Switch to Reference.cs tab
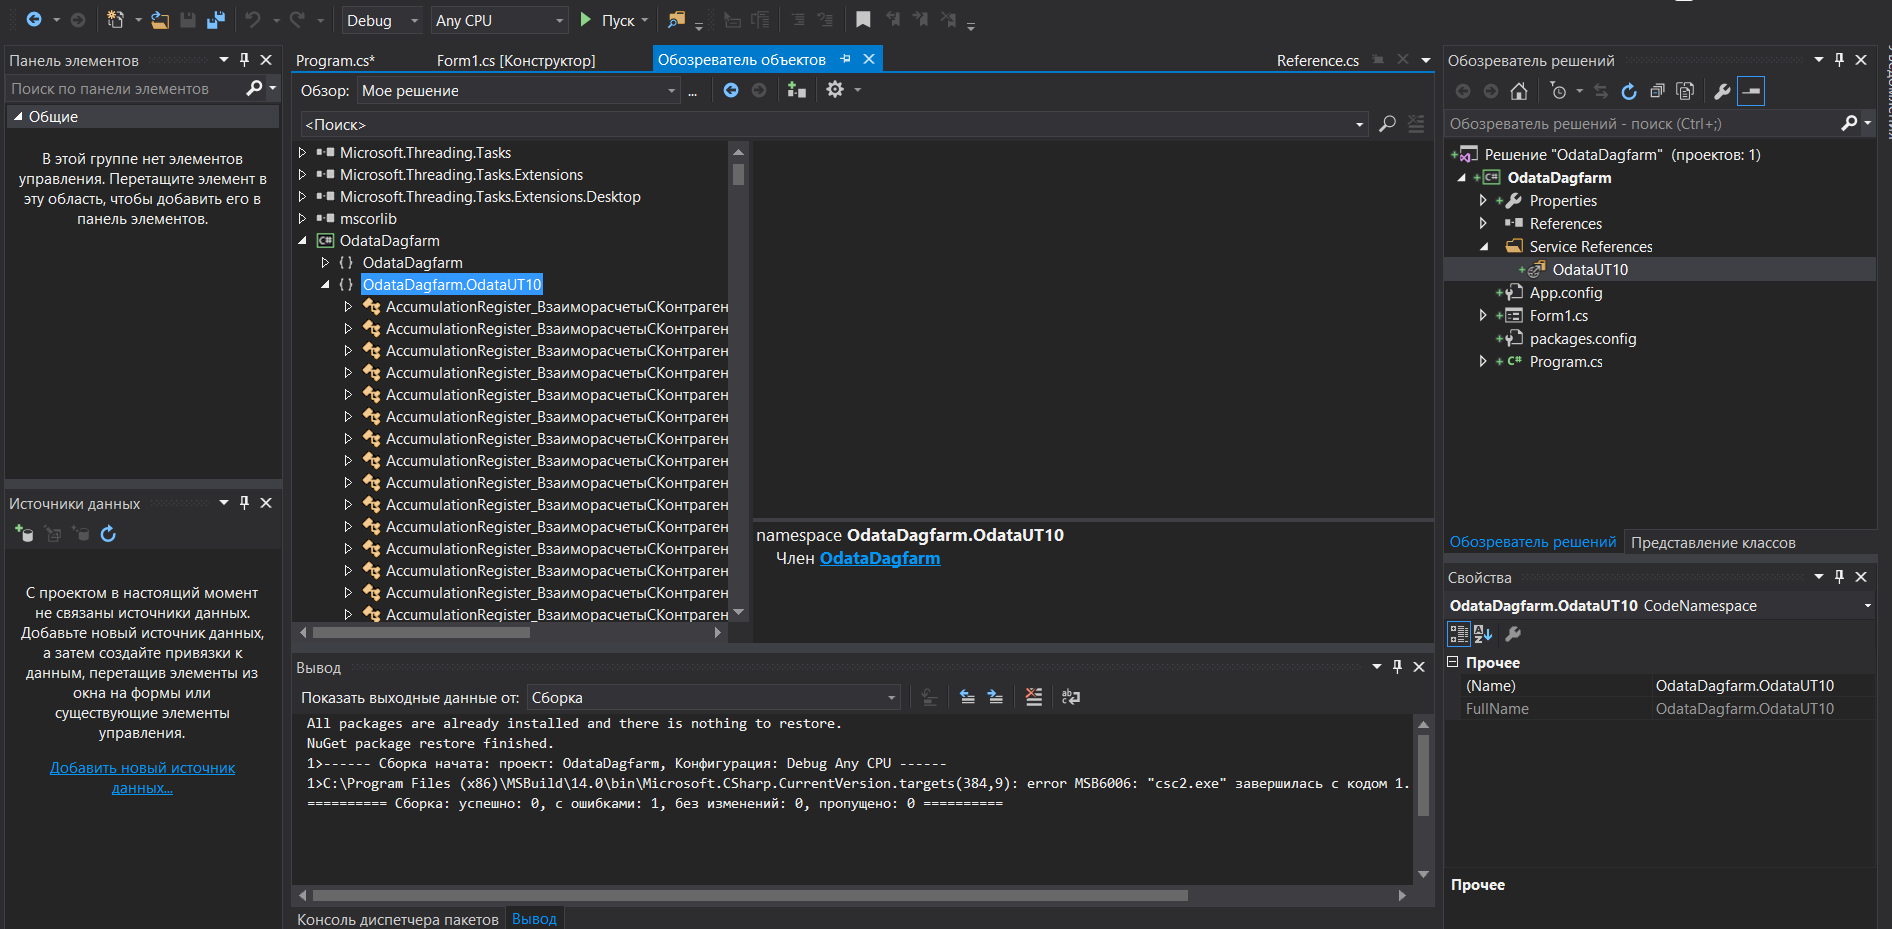The height and width of the screenshot is (929, 1892). pyautogui.click(x=1317, y=61)
